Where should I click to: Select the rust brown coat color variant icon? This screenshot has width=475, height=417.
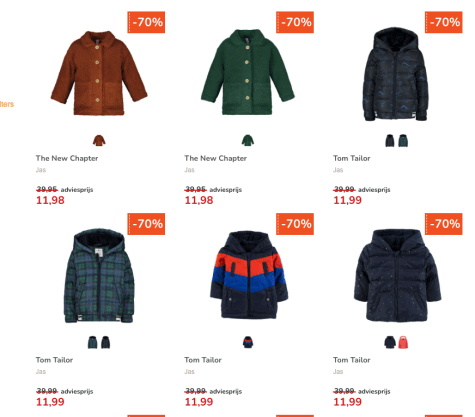point(99,140)
